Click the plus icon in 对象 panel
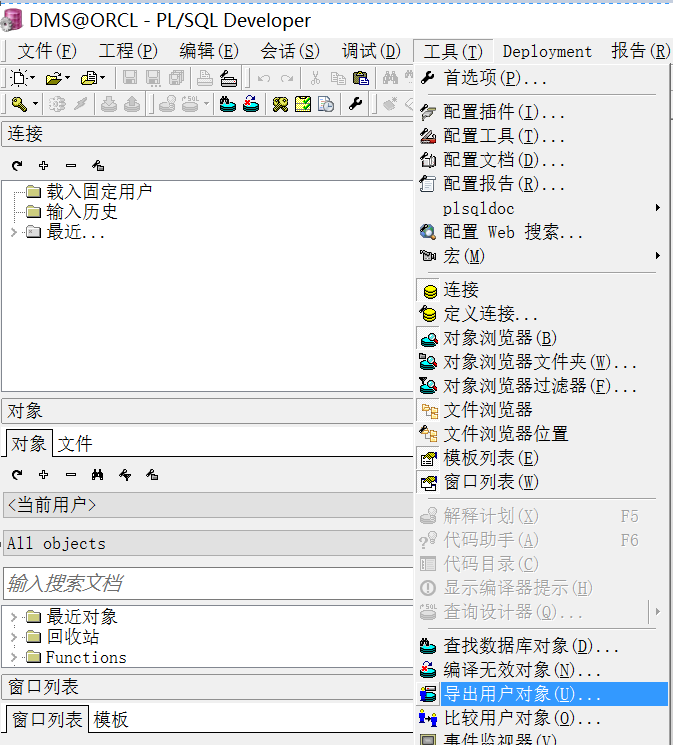Image resolution: width=673 pixels, height=746 pixels. point(44,474)
